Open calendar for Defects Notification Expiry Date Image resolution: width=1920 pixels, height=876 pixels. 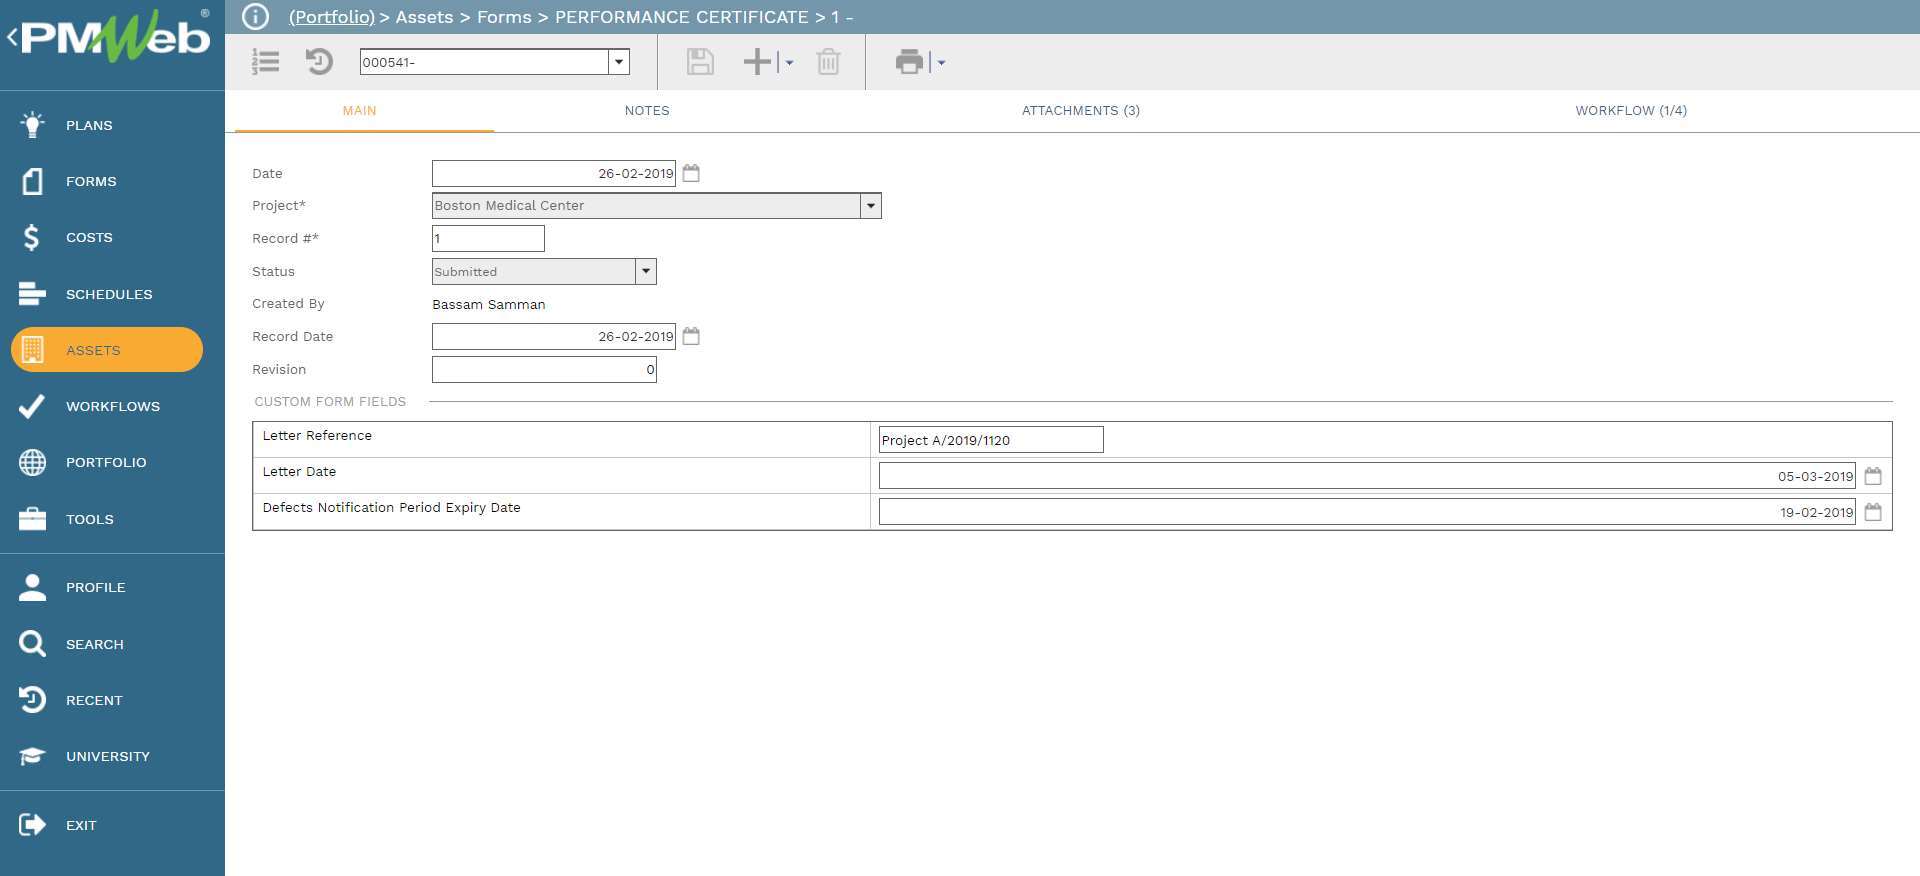click(1873, 512)
